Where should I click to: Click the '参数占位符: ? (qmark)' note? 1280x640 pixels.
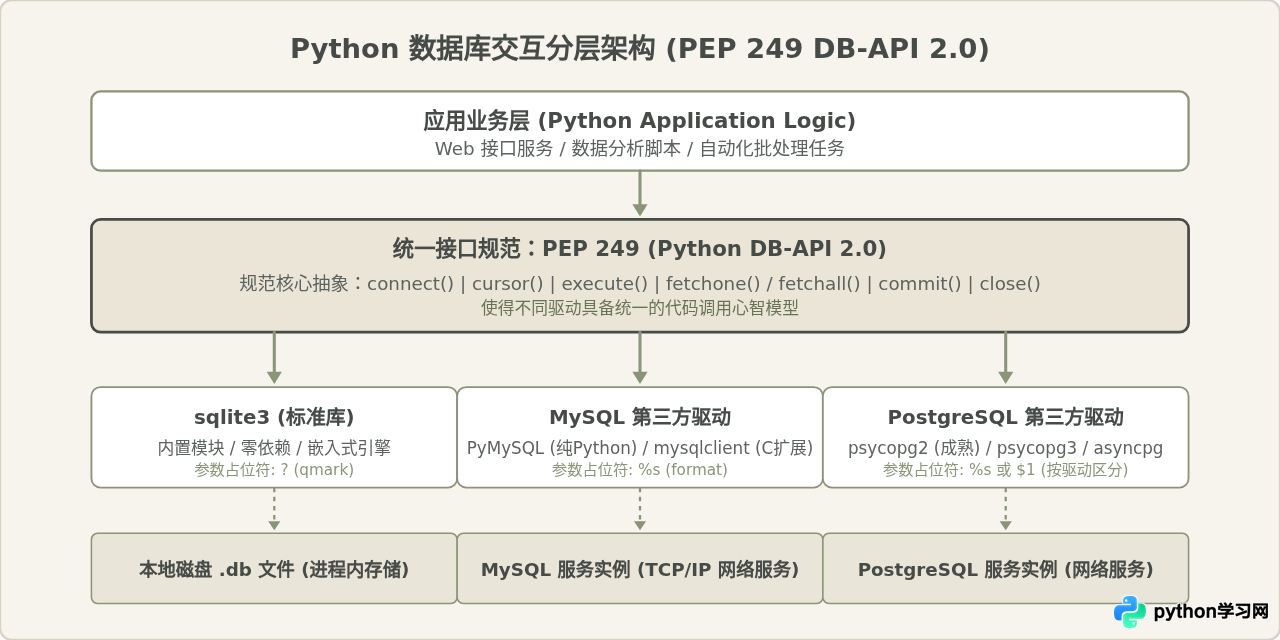click(274, 470)
